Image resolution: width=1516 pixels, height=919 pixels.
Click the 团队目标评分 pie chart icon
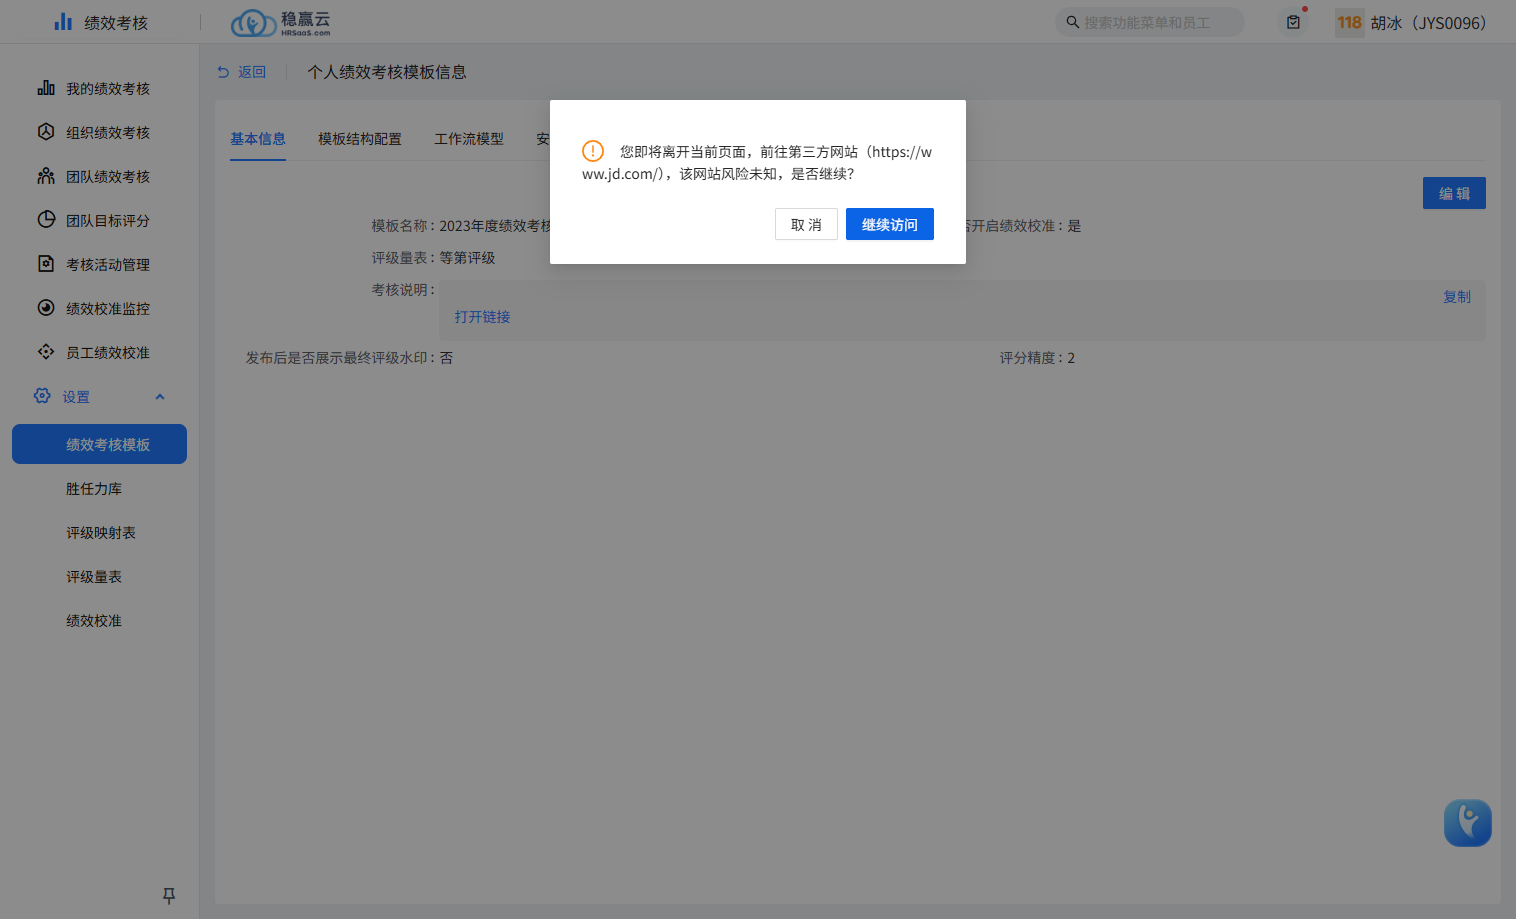46,220
